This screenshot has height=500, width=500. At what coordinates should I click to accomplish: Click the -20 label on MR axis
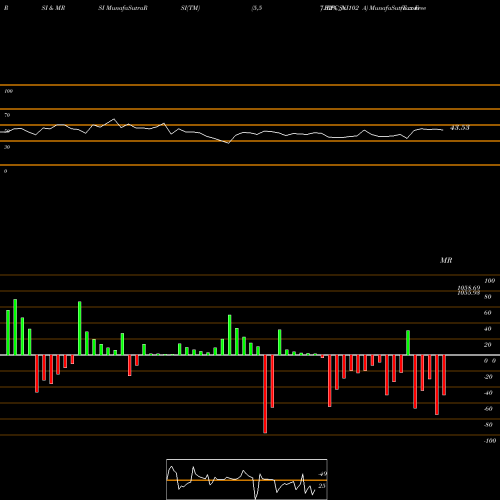click(488, 377)
